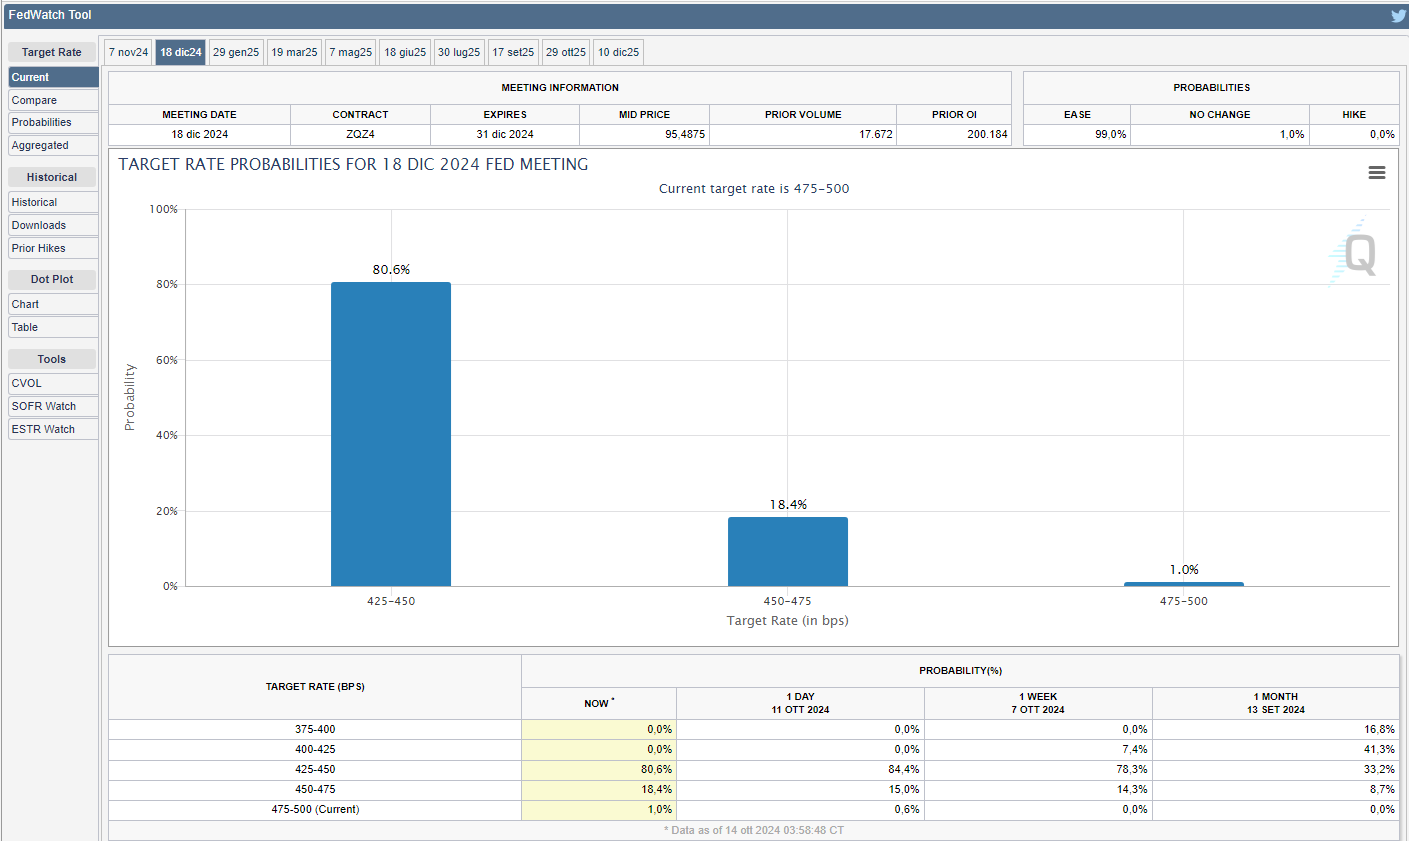Open the chart hamburger menu
Viewport: 1409px width, 841px height.
(1376, 173)
